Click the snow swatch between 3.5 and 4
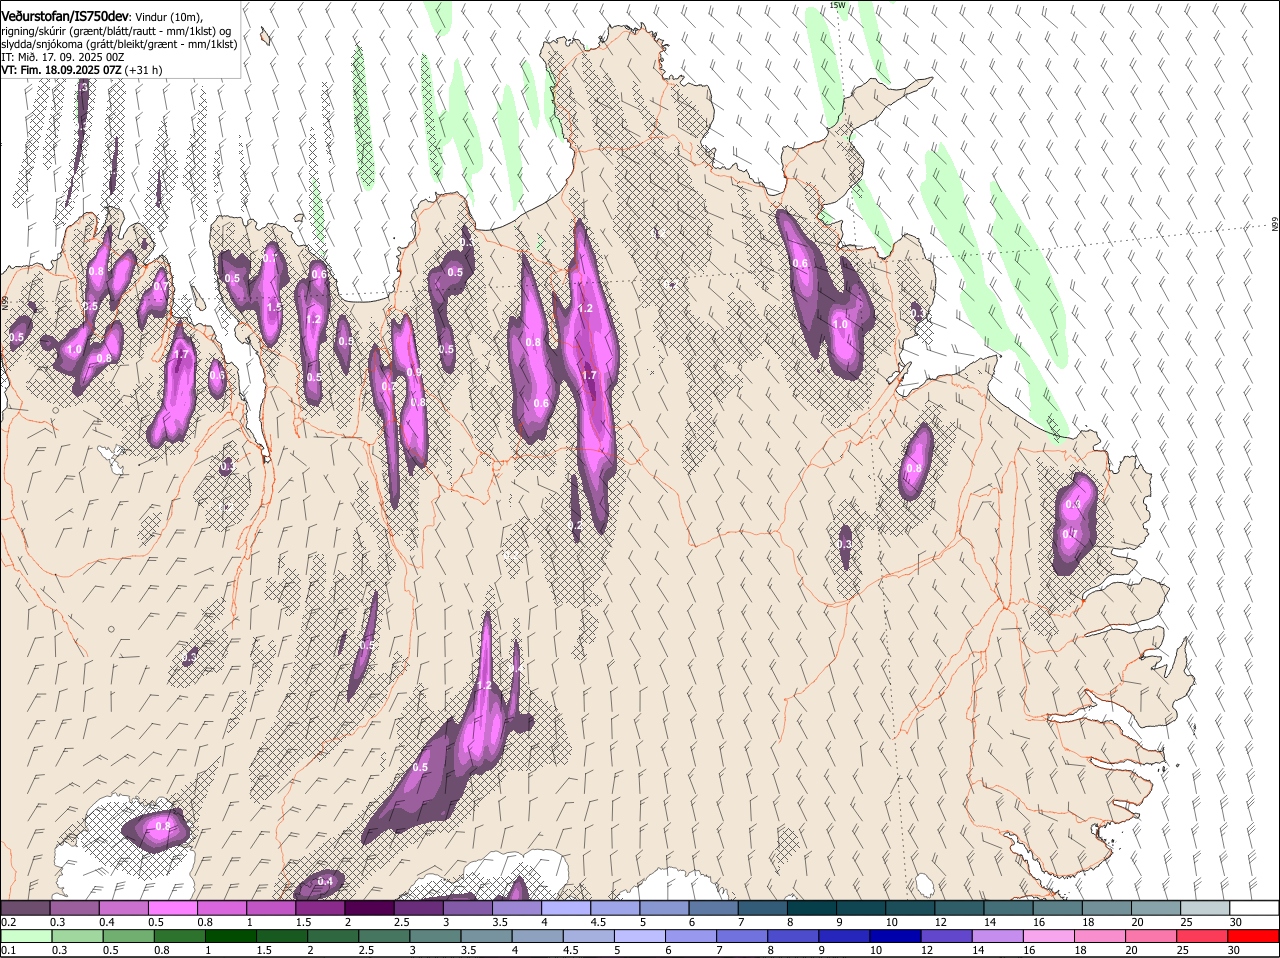The height and width of the screenshot is (958, 1280). click(517, 907)
